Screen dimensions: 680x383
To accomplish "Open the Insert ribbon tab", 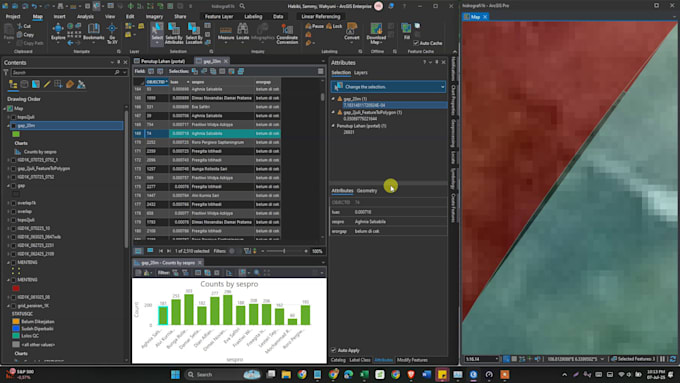I will click(x=59, y=16).
